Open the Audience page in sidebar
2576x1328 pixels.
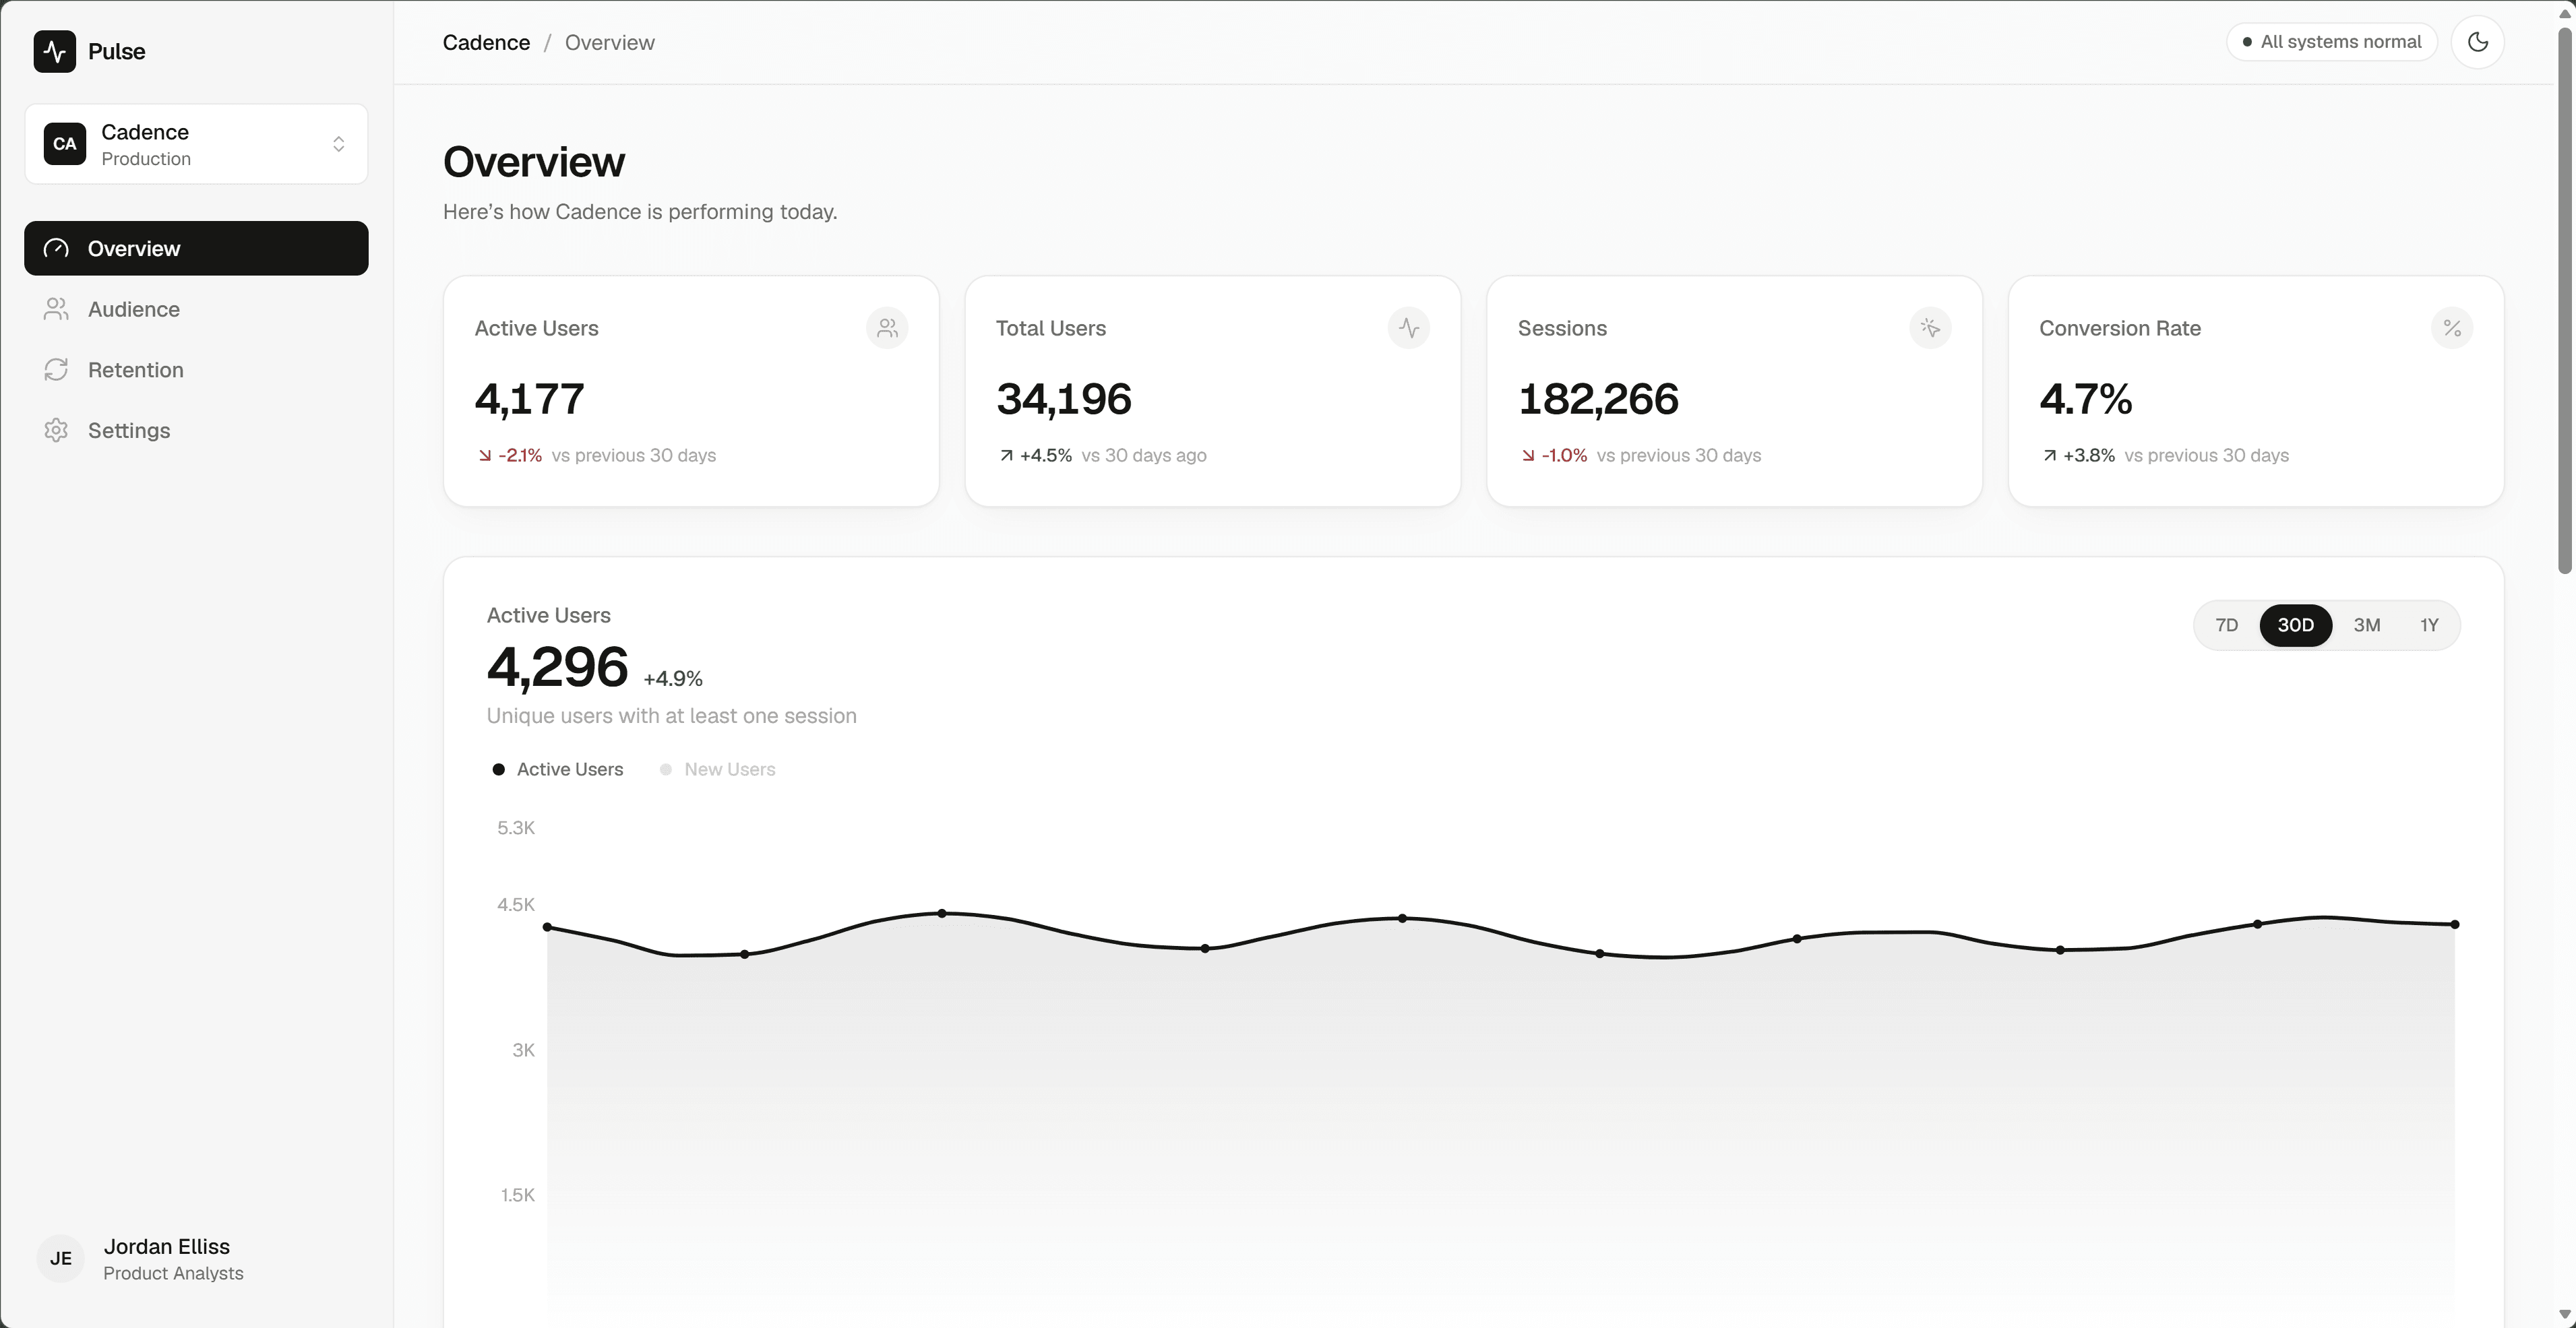[196, 309]
